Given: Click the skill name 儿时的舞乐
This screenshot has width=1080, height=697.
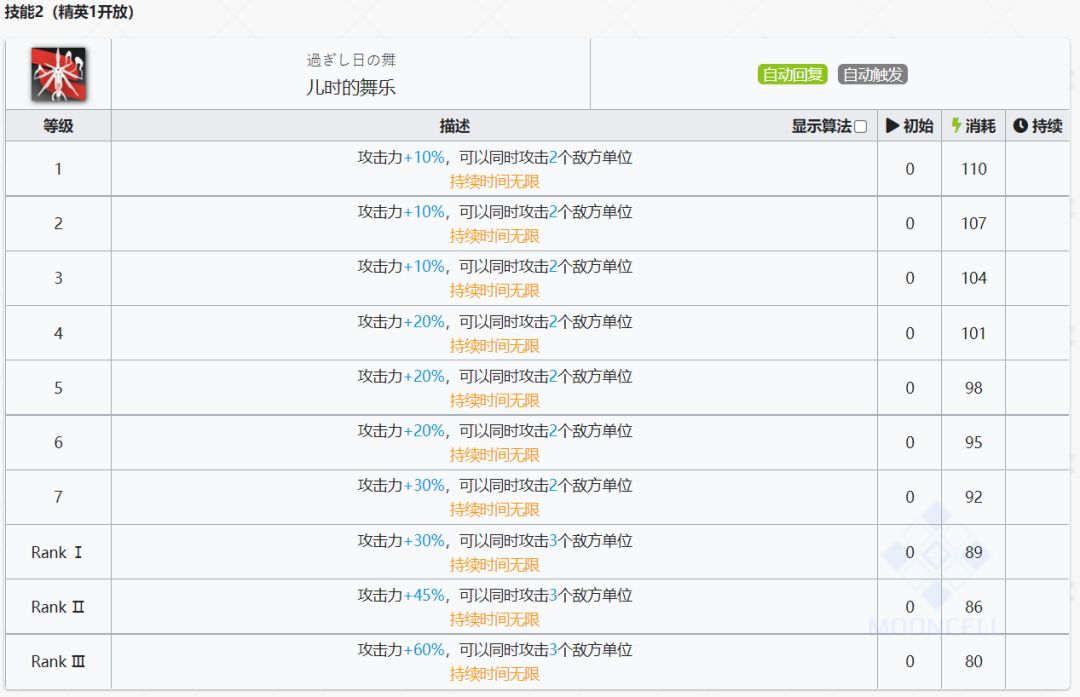Looking at the screenshot, I should tap(351, 87).
